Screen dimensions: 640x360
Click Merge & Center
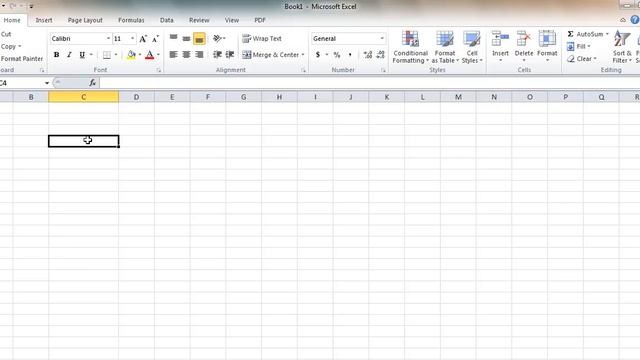271,55
